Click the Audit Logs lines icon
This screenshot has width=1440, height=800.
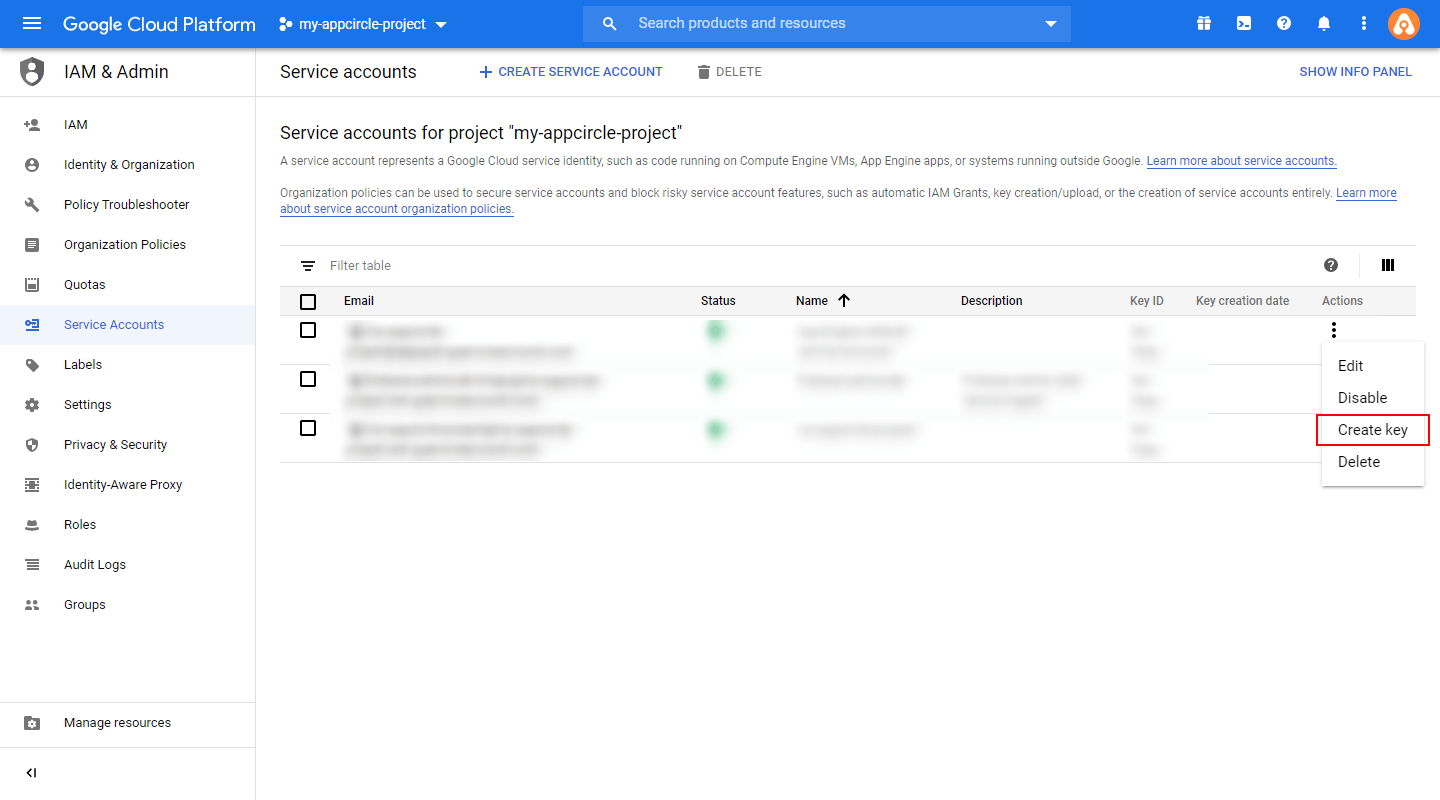pos(32,565)
